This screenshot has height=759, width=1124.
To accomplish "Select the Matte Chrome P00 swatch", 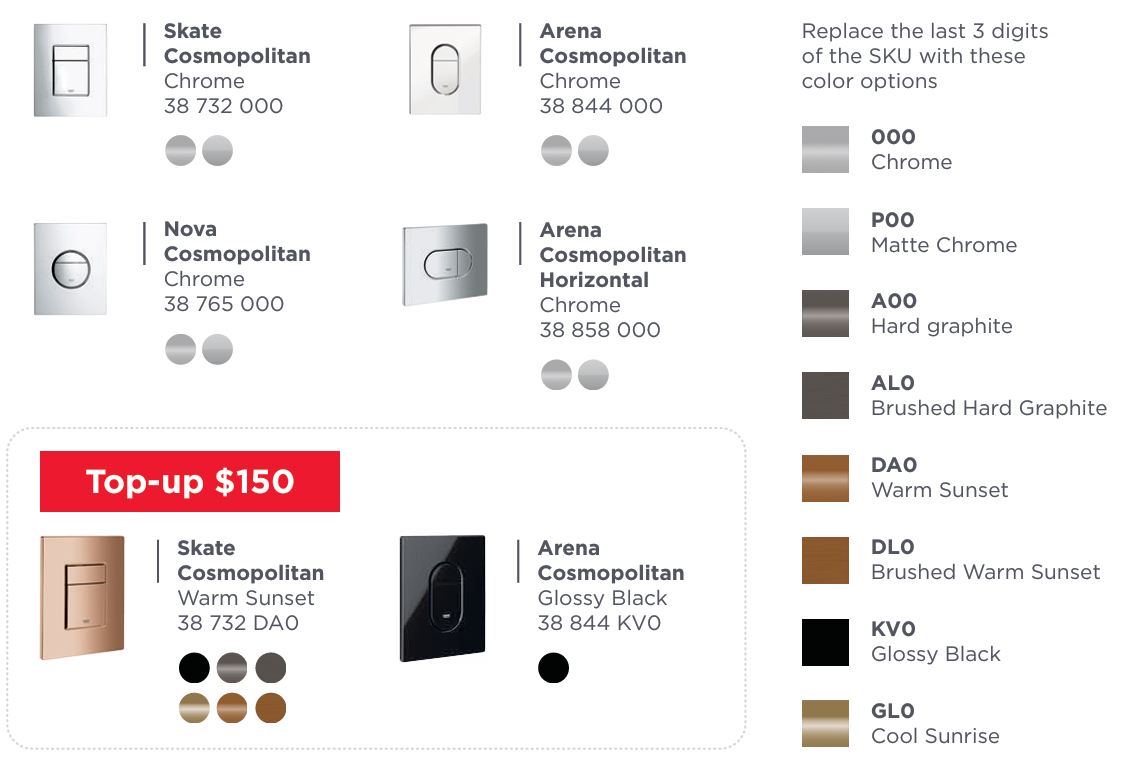I will pos(825,232).
